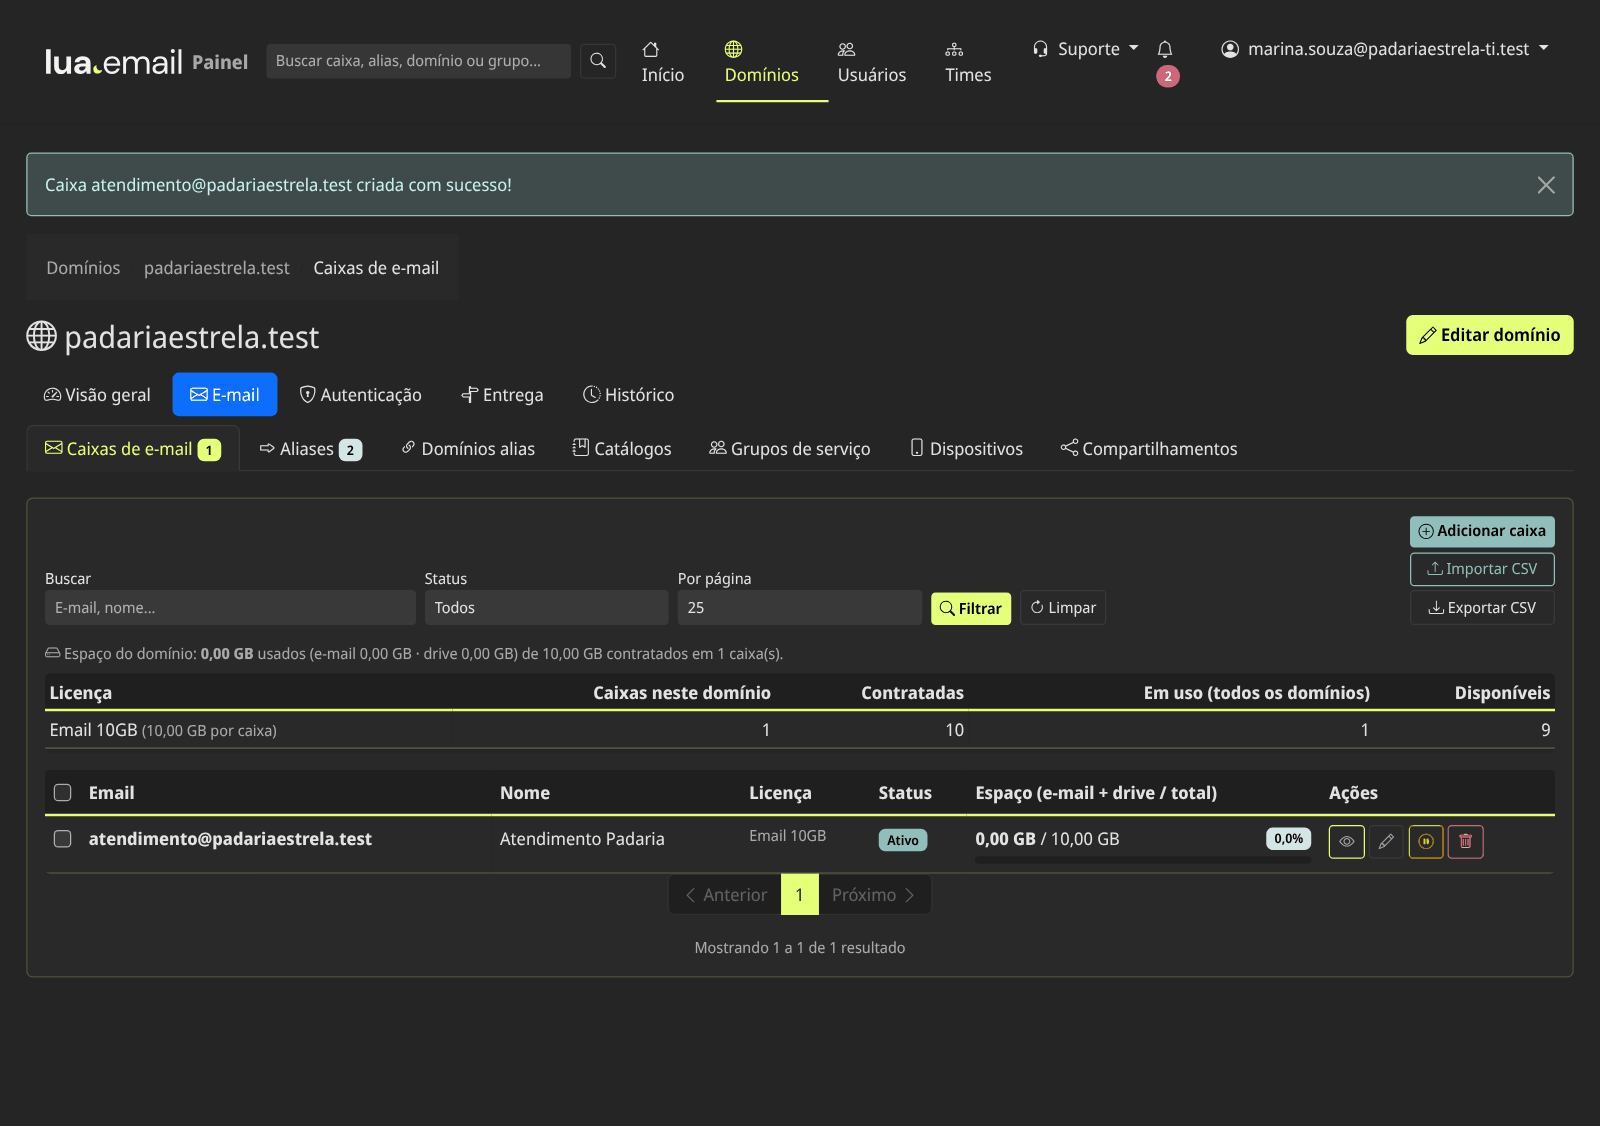Open the Por página dropdown showing 25
1600x1126 pixels.
click(x=800, y=608)
